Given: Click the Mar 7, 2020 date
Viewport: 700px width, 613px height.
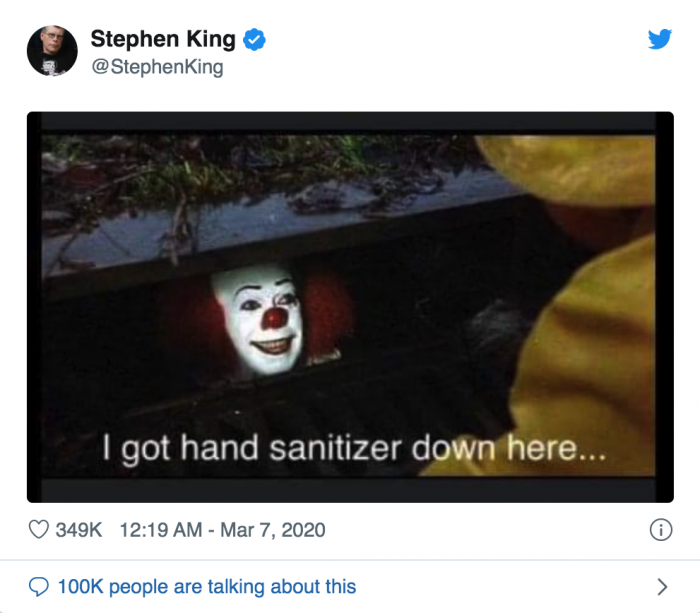Looking at the screenshot, I should (269, 530).
